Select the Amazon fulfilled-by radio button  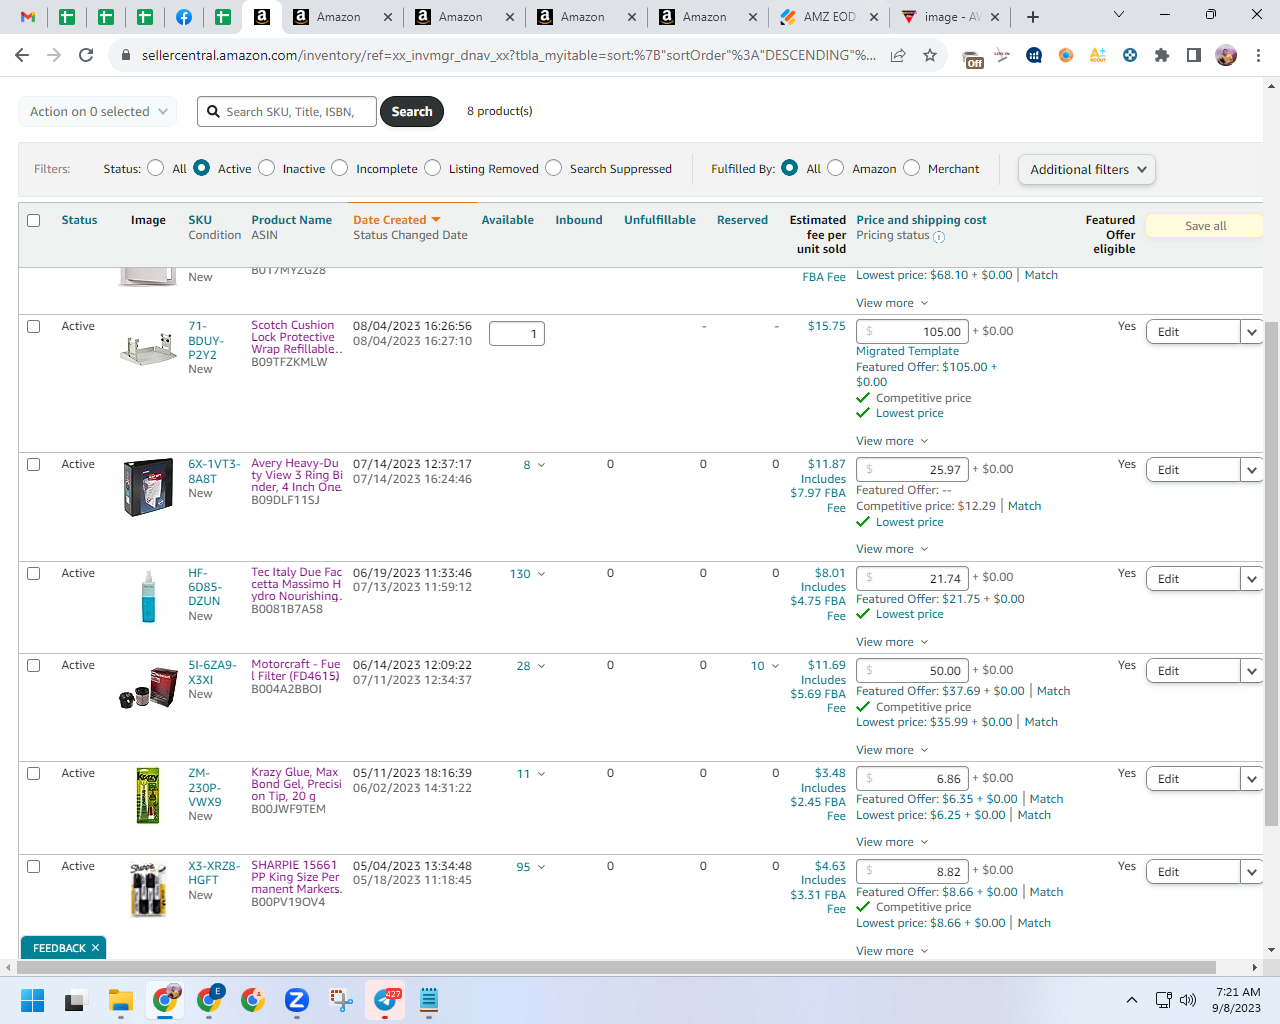click(x=836, y=168)
